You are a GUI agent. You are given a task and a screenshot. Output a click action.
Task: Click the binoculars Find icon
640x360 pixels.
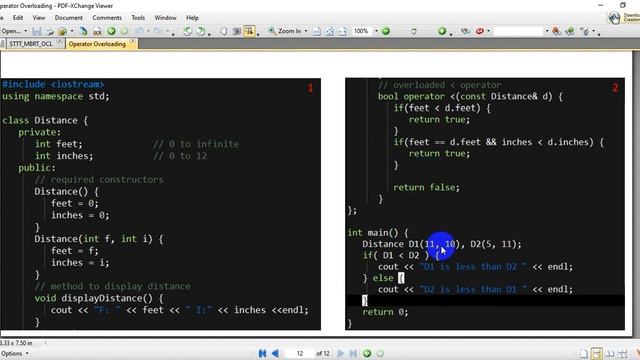465,31
